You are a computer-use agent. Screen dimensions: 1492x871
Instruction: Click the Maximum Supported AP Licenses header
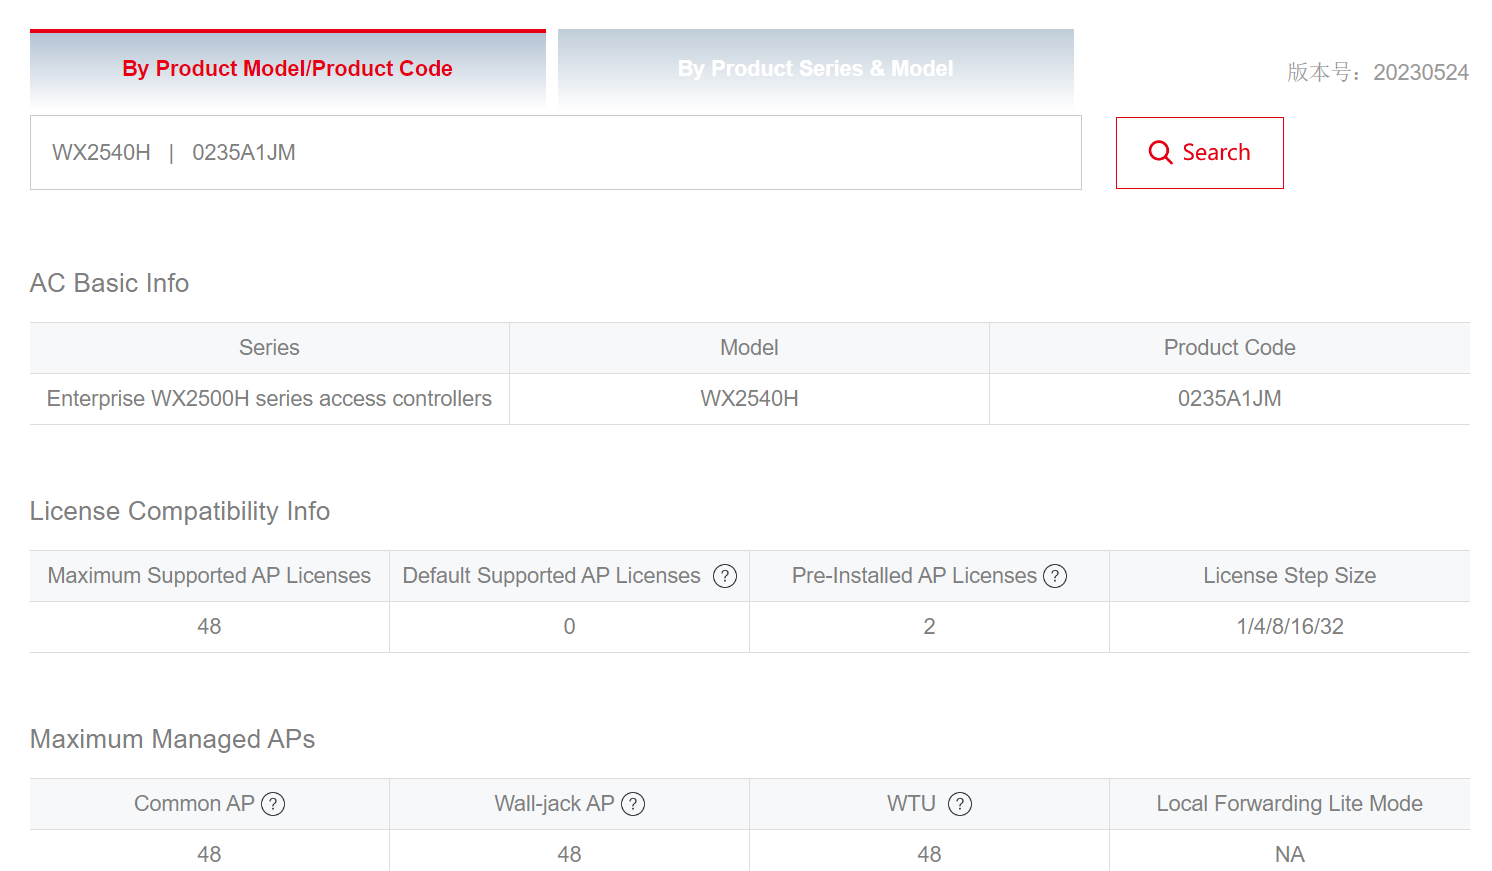tap(209, 576)
